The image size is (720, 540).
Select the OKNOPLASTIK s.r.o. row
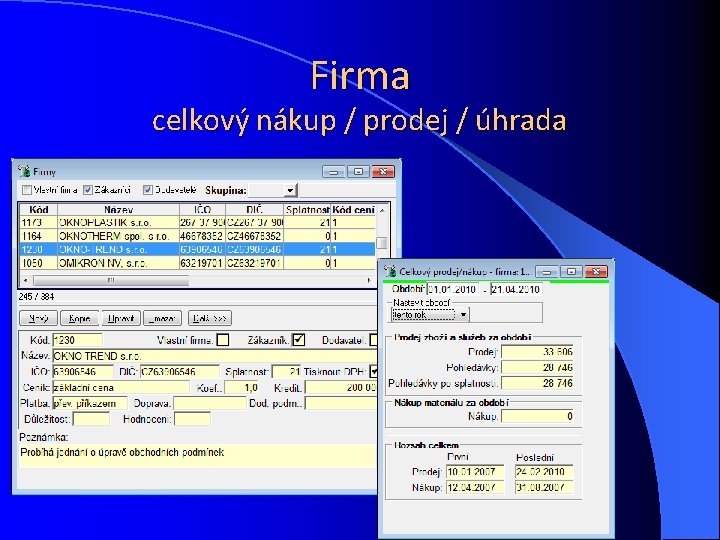(198, 222)
